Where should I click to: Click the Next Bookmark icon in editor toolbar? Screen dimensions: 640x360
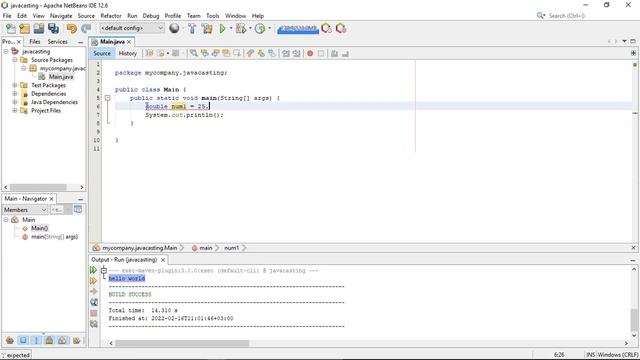point(261,53)
